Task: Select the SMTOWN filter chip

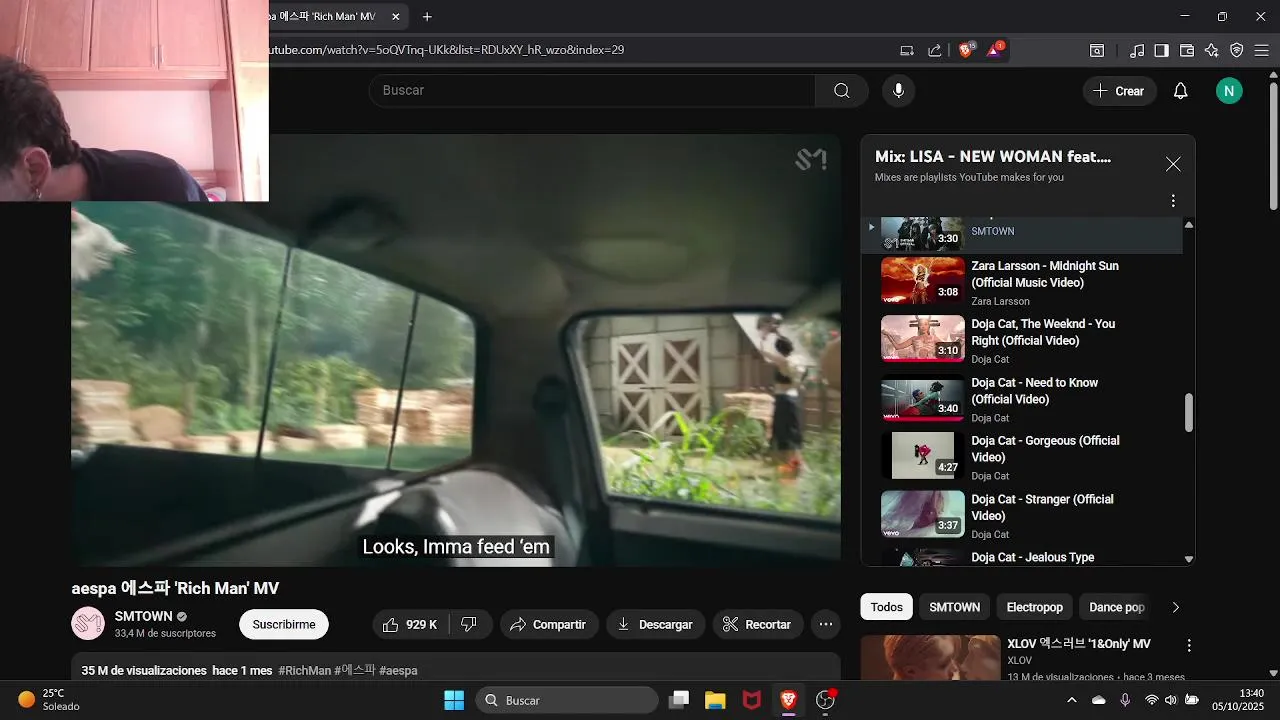Action: (x=954, y=607)
